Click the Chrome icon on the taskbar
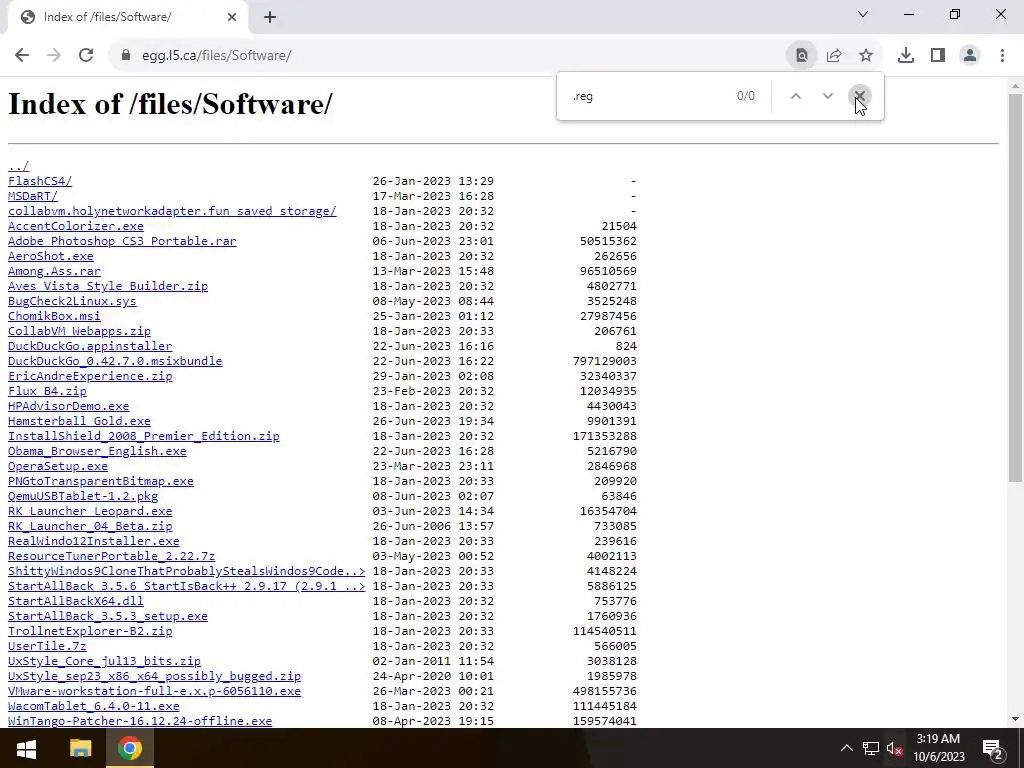The width and height of the screenshot is (1024, 768). pyautogui.click(x=129, y=748)
